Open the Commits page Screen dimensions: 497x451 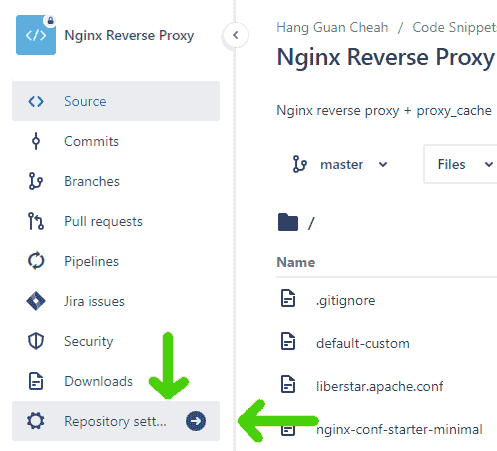116,141
